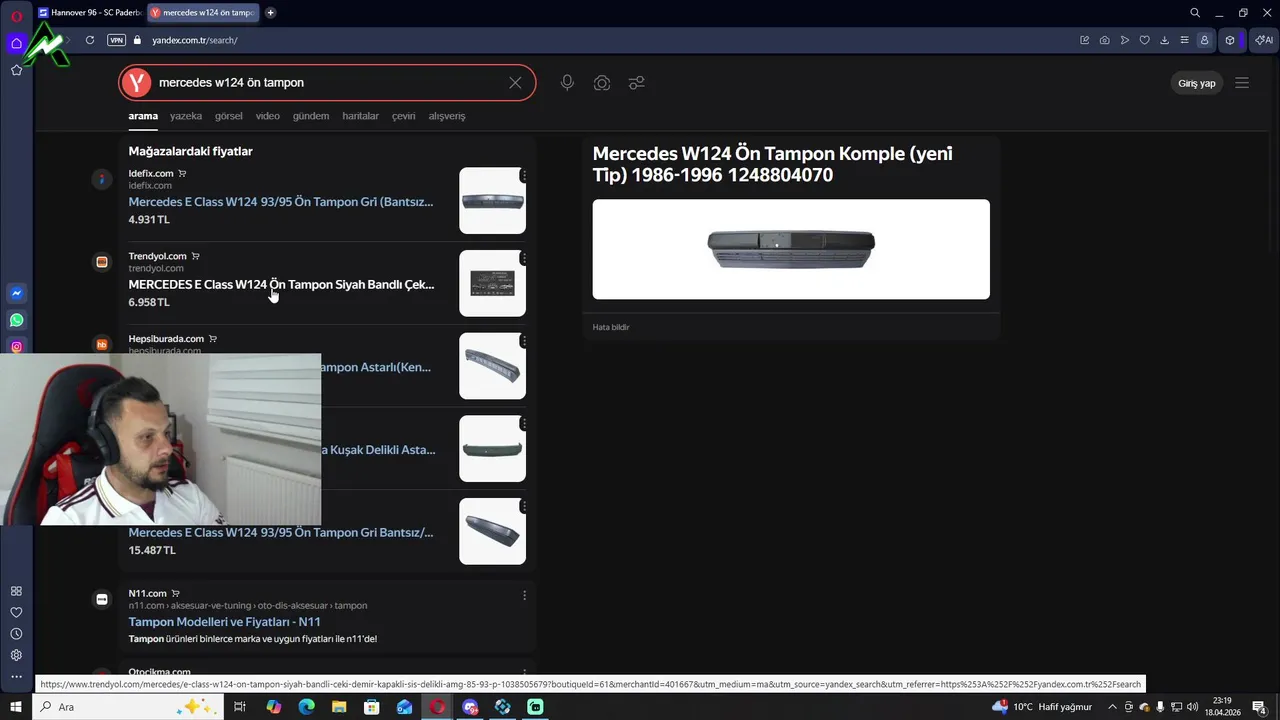Open three-dot menu for Trendyol result
Image resolution: width=1280 pixels, height=720 pixels.
(x=524, y=258)
